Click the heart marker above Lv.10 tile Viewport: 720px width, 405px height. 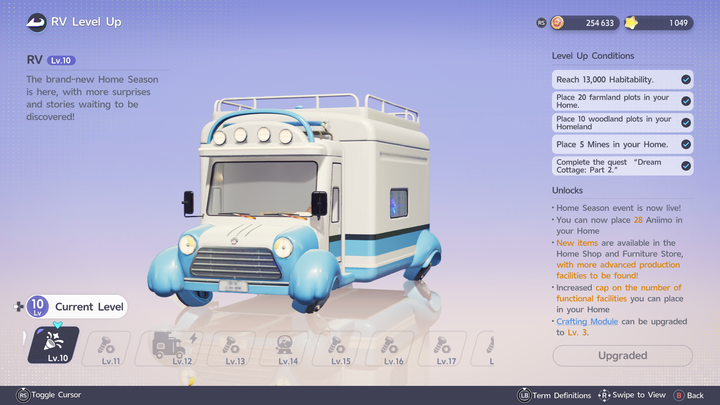(x=57, y=325)
